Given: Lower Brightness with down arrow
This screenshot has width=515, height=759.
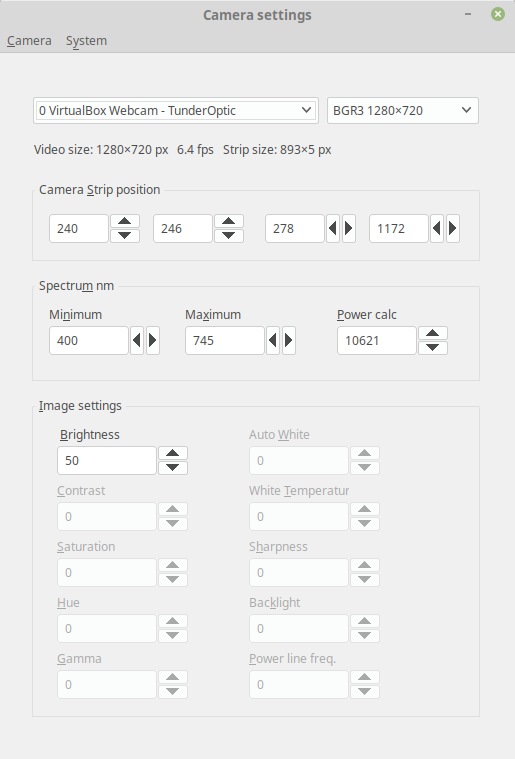Looking at the screenshot, I should tap(173, 467).
